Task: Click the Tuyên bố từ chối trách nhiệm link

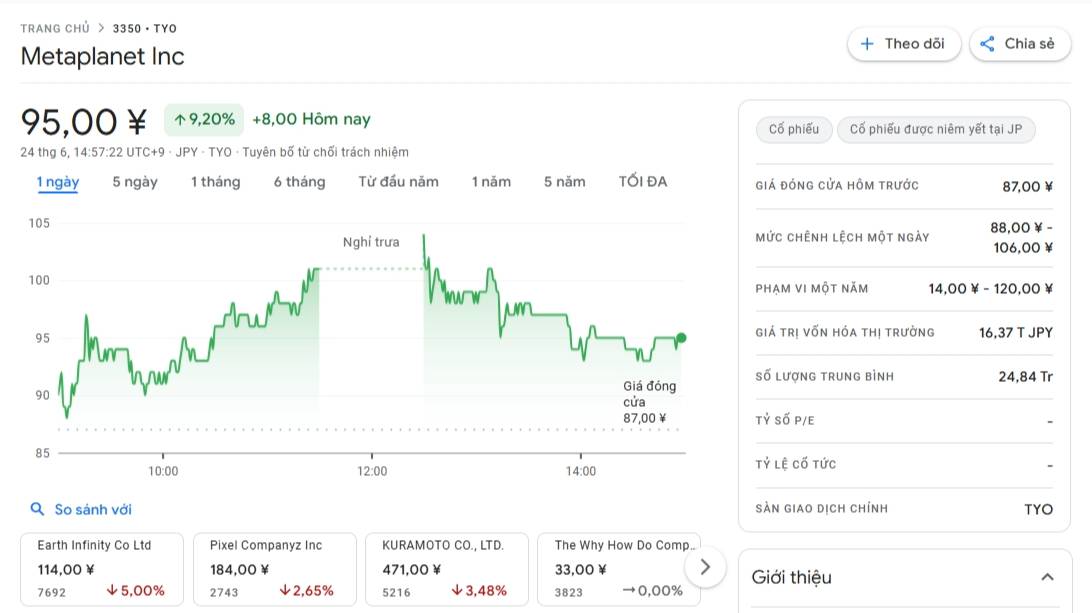Action: click(325, 152)
